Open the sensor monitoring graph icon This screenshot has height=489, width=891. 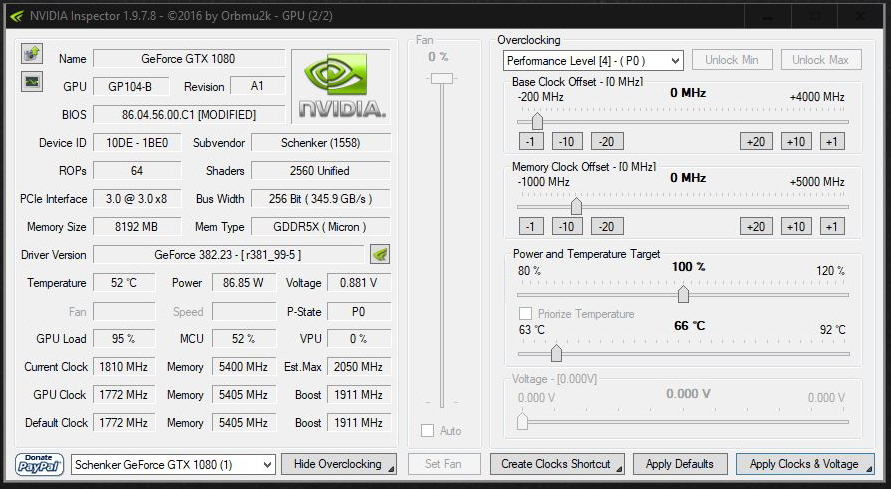(x=32, y=81)
